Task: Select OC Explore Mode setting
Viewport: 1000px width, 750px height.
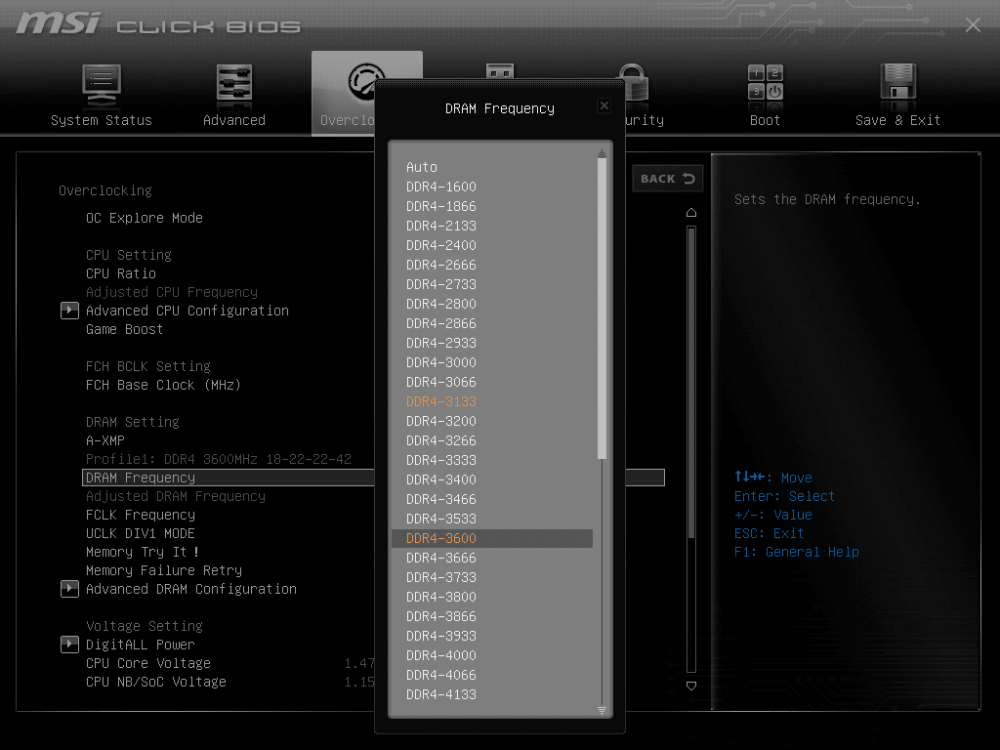Action: click(144, 218)
